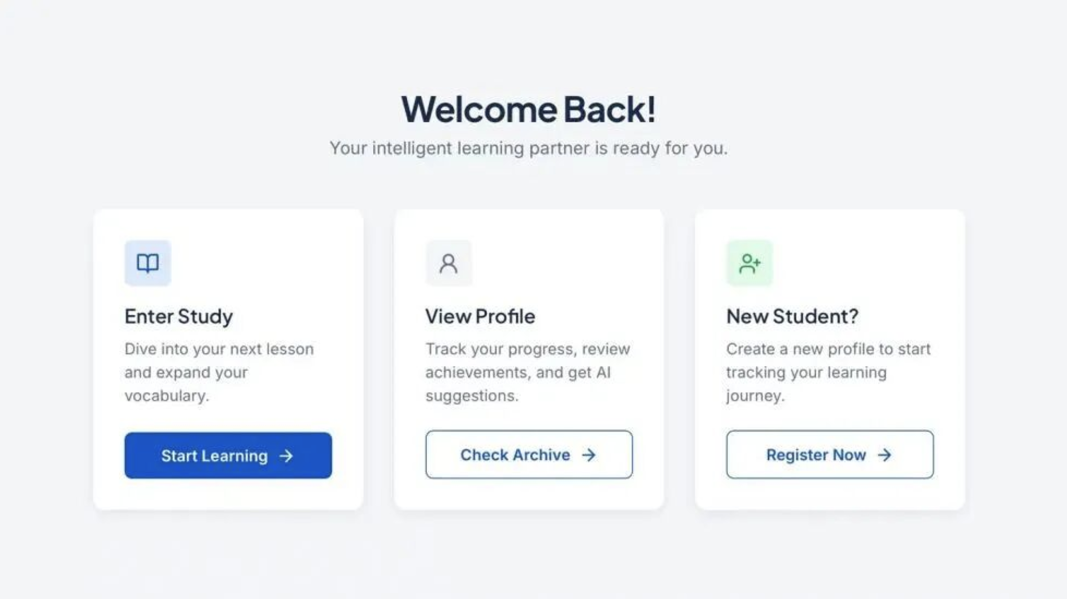Click the 'Create a new profile' description text
The width and height of the screenshot is (1067, 599).
click(828, 372)
